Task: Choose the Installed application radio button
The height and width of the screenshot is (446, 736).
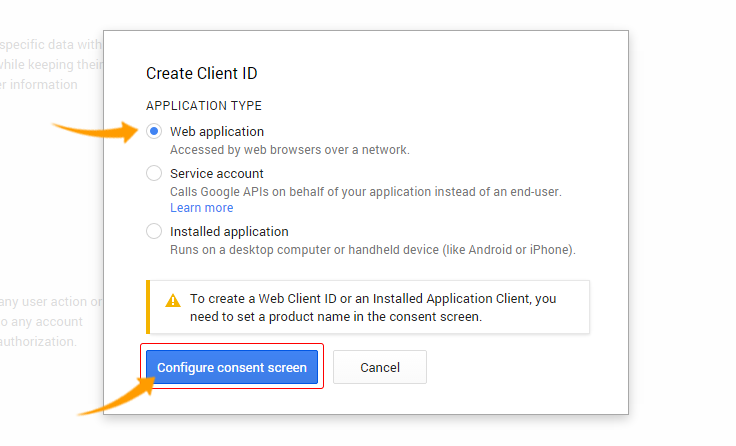Action: (154, 231)
